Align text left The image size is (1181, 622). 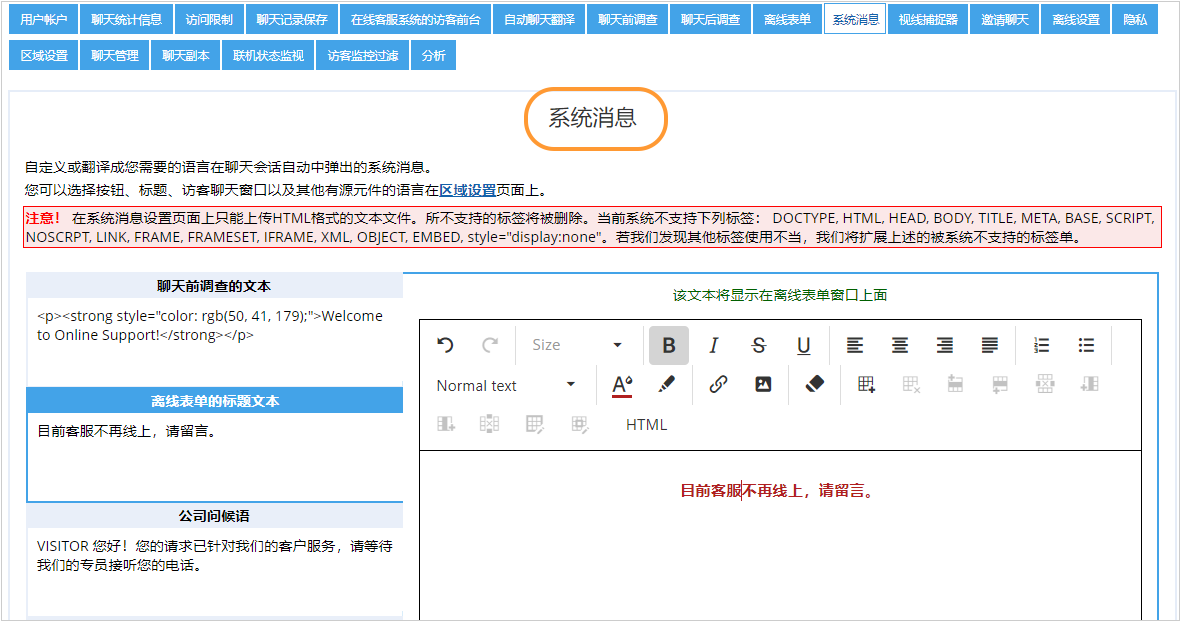click(854, 346)
